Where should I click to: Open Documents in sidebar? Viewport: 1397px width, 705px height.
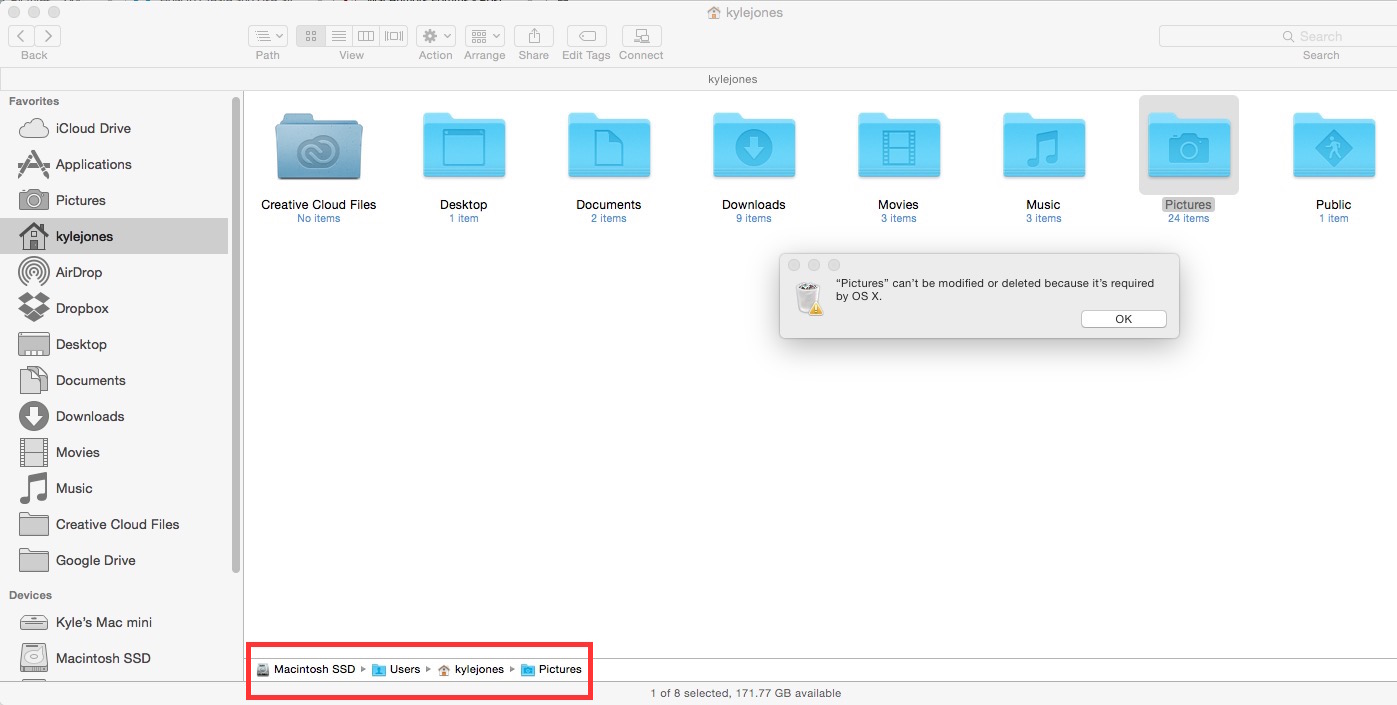(x=114, y=380)
